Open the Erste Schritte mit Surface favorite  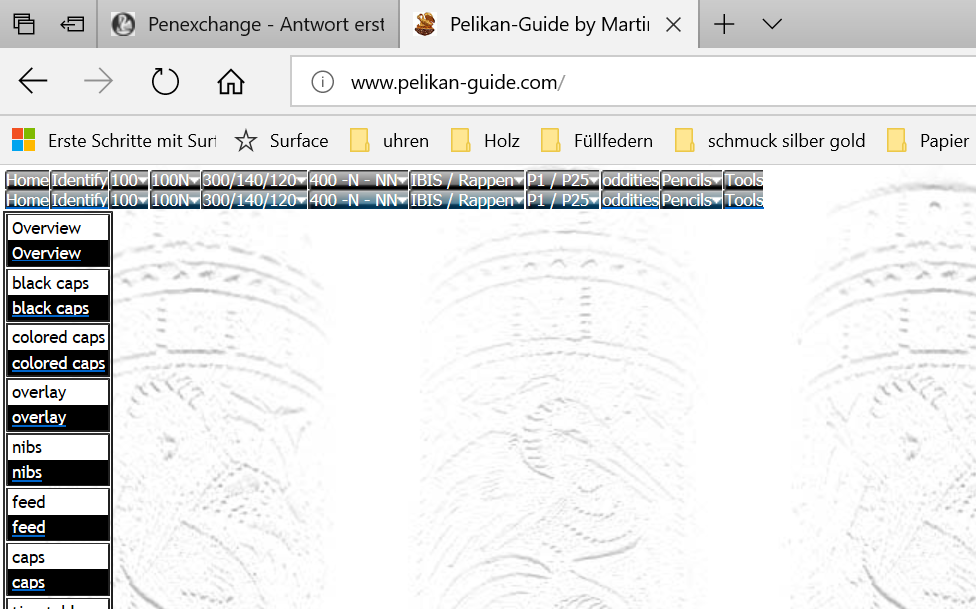tap(114, 141)
